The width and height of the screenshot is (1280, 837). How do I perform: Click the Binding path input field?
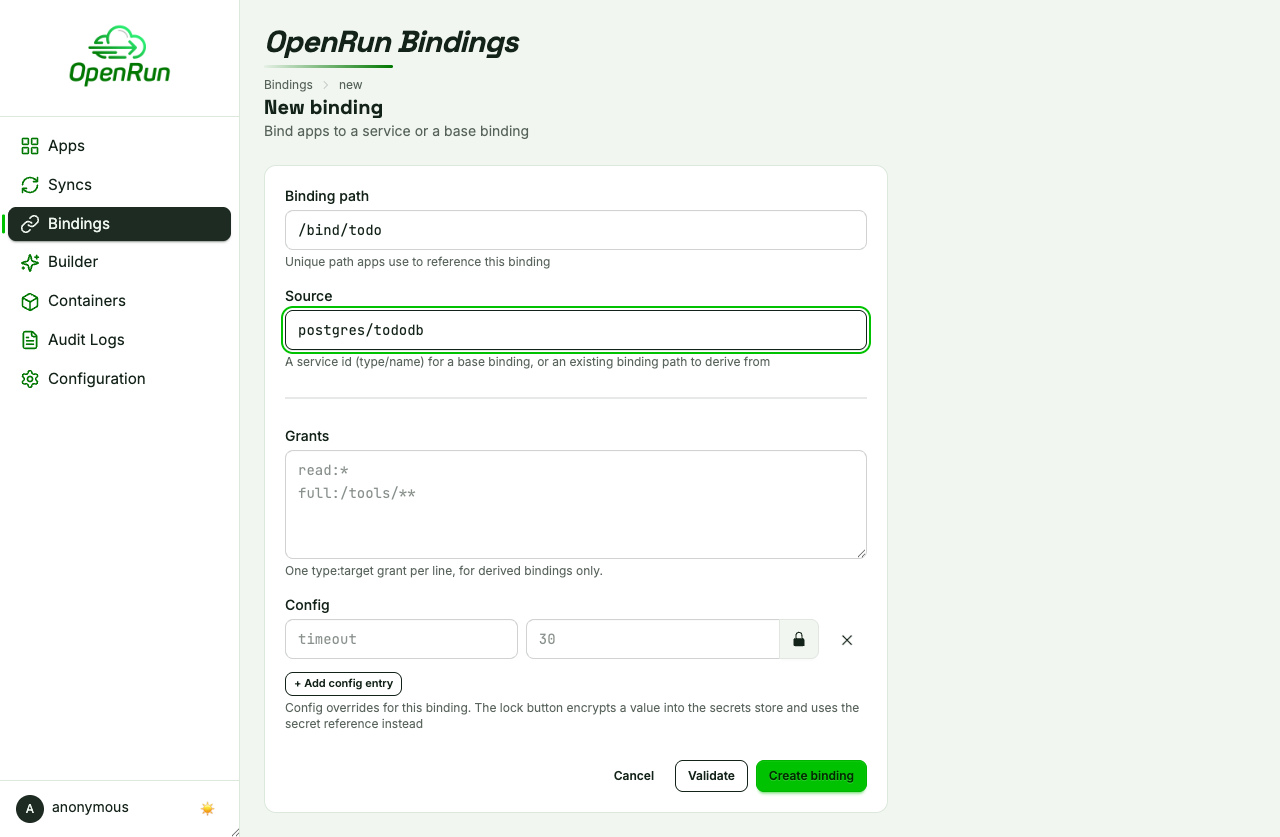click(576, 230)
